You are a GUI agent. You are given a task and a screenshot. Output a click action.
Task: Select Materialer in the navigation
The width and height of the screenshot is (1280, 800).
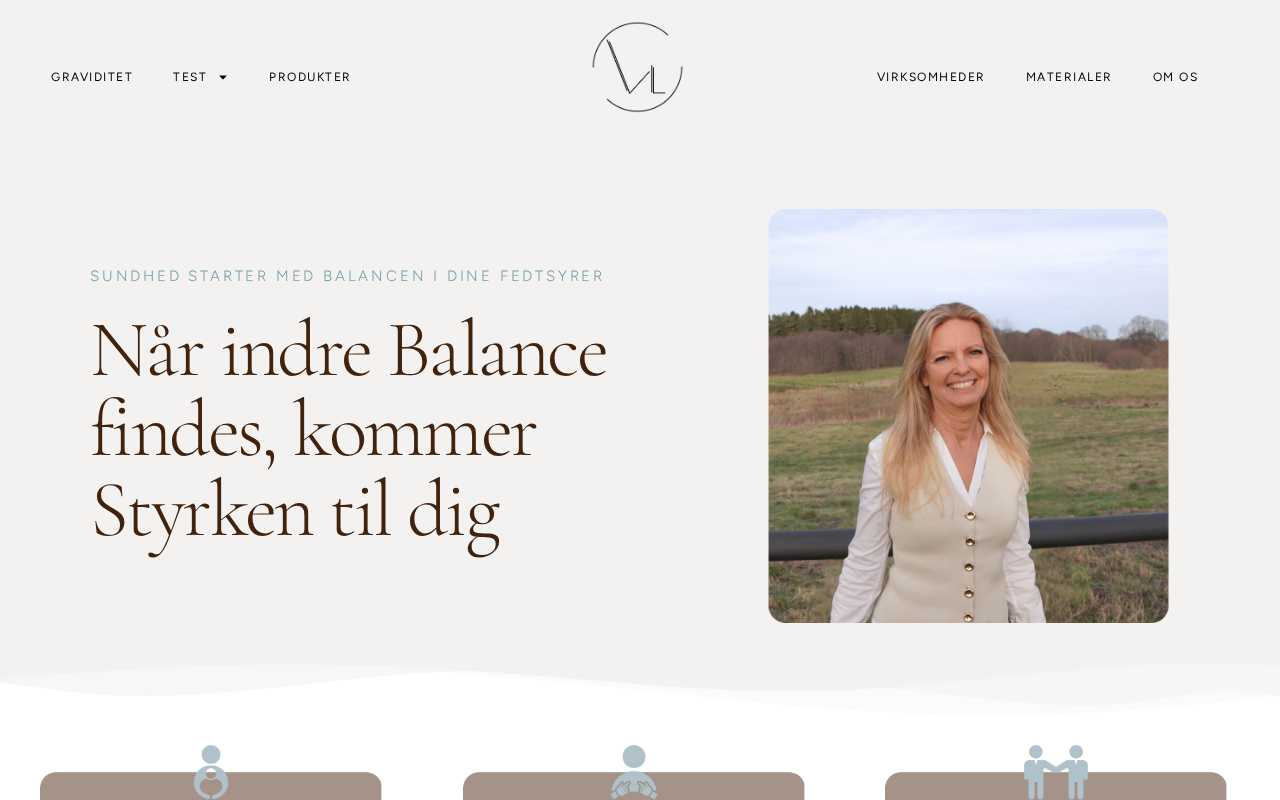[x=1069, y=77]
